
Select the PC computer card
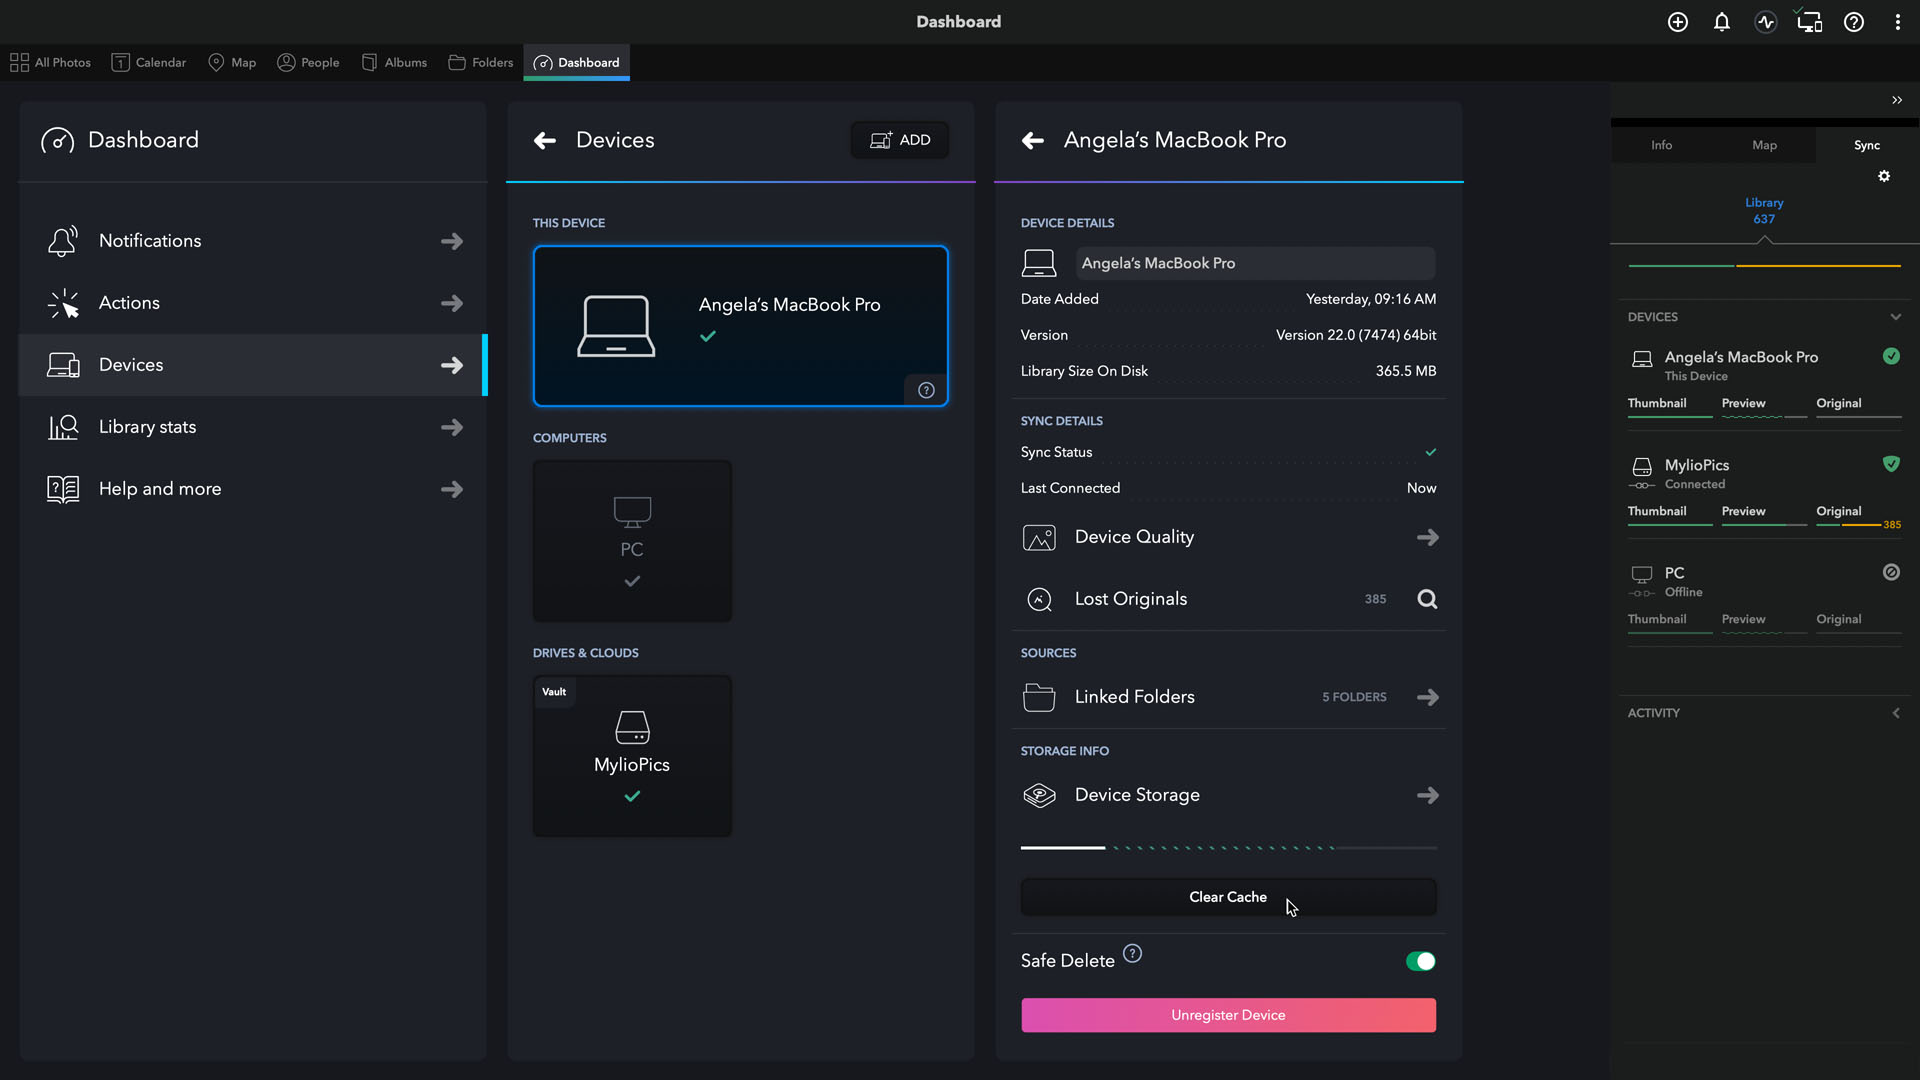632,541
